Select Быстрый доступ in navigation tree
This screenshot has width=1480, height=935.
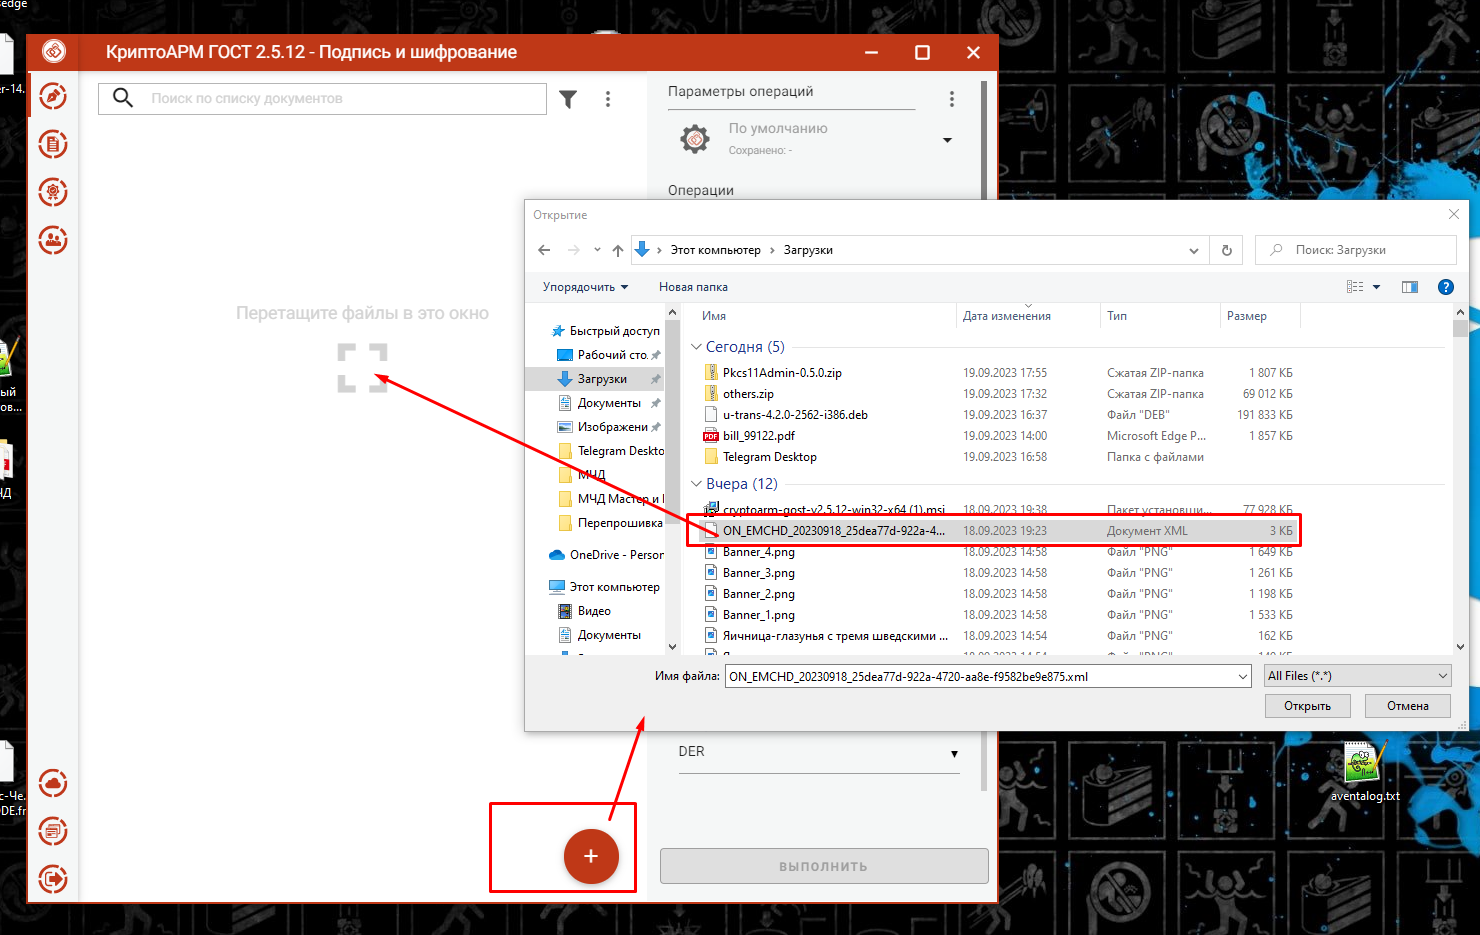605,331
